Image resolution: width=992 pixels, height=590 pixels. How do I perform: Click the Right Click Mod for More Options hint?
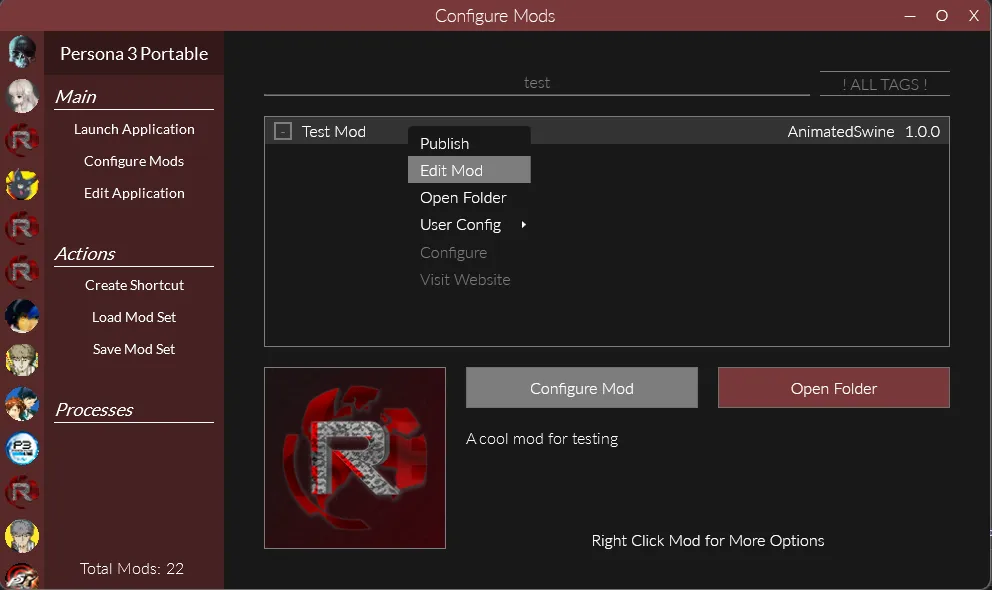pyautogui.click(x=708, y=541)
